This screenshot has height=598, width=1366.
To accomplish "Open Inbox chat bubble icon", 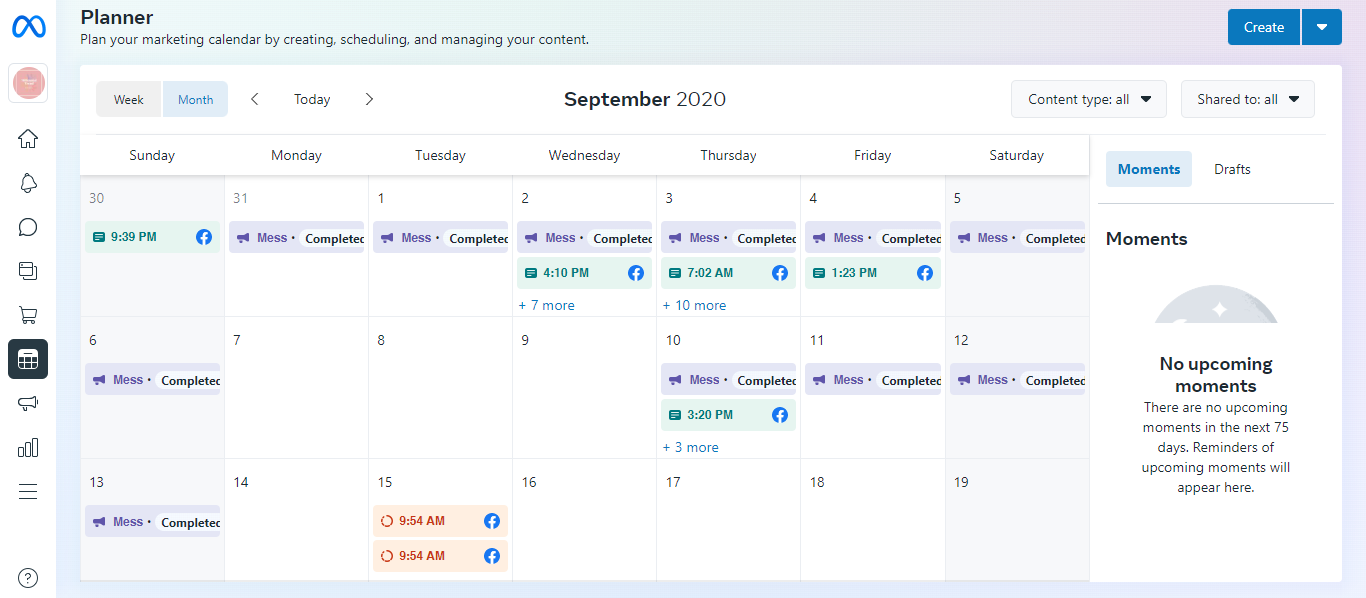I will (x=28, y=227).
